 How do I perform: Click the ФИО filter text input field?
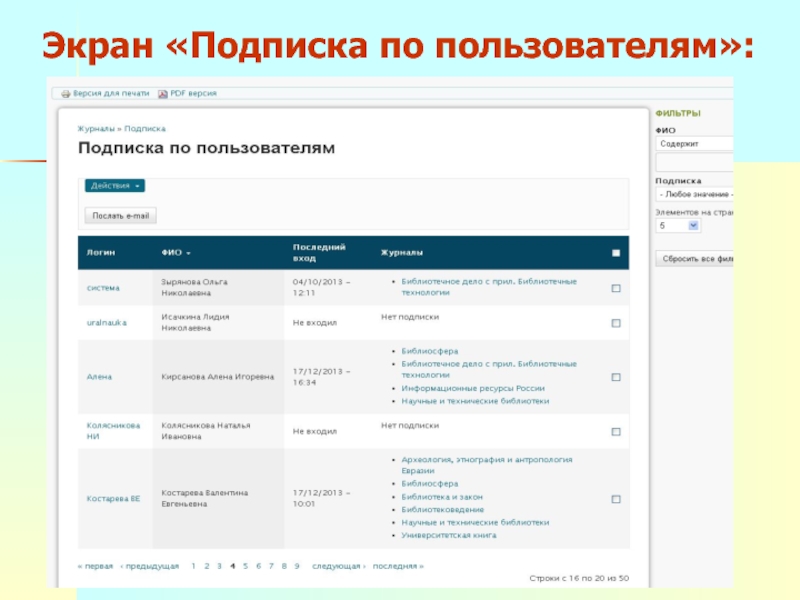[x=694, y=162]
